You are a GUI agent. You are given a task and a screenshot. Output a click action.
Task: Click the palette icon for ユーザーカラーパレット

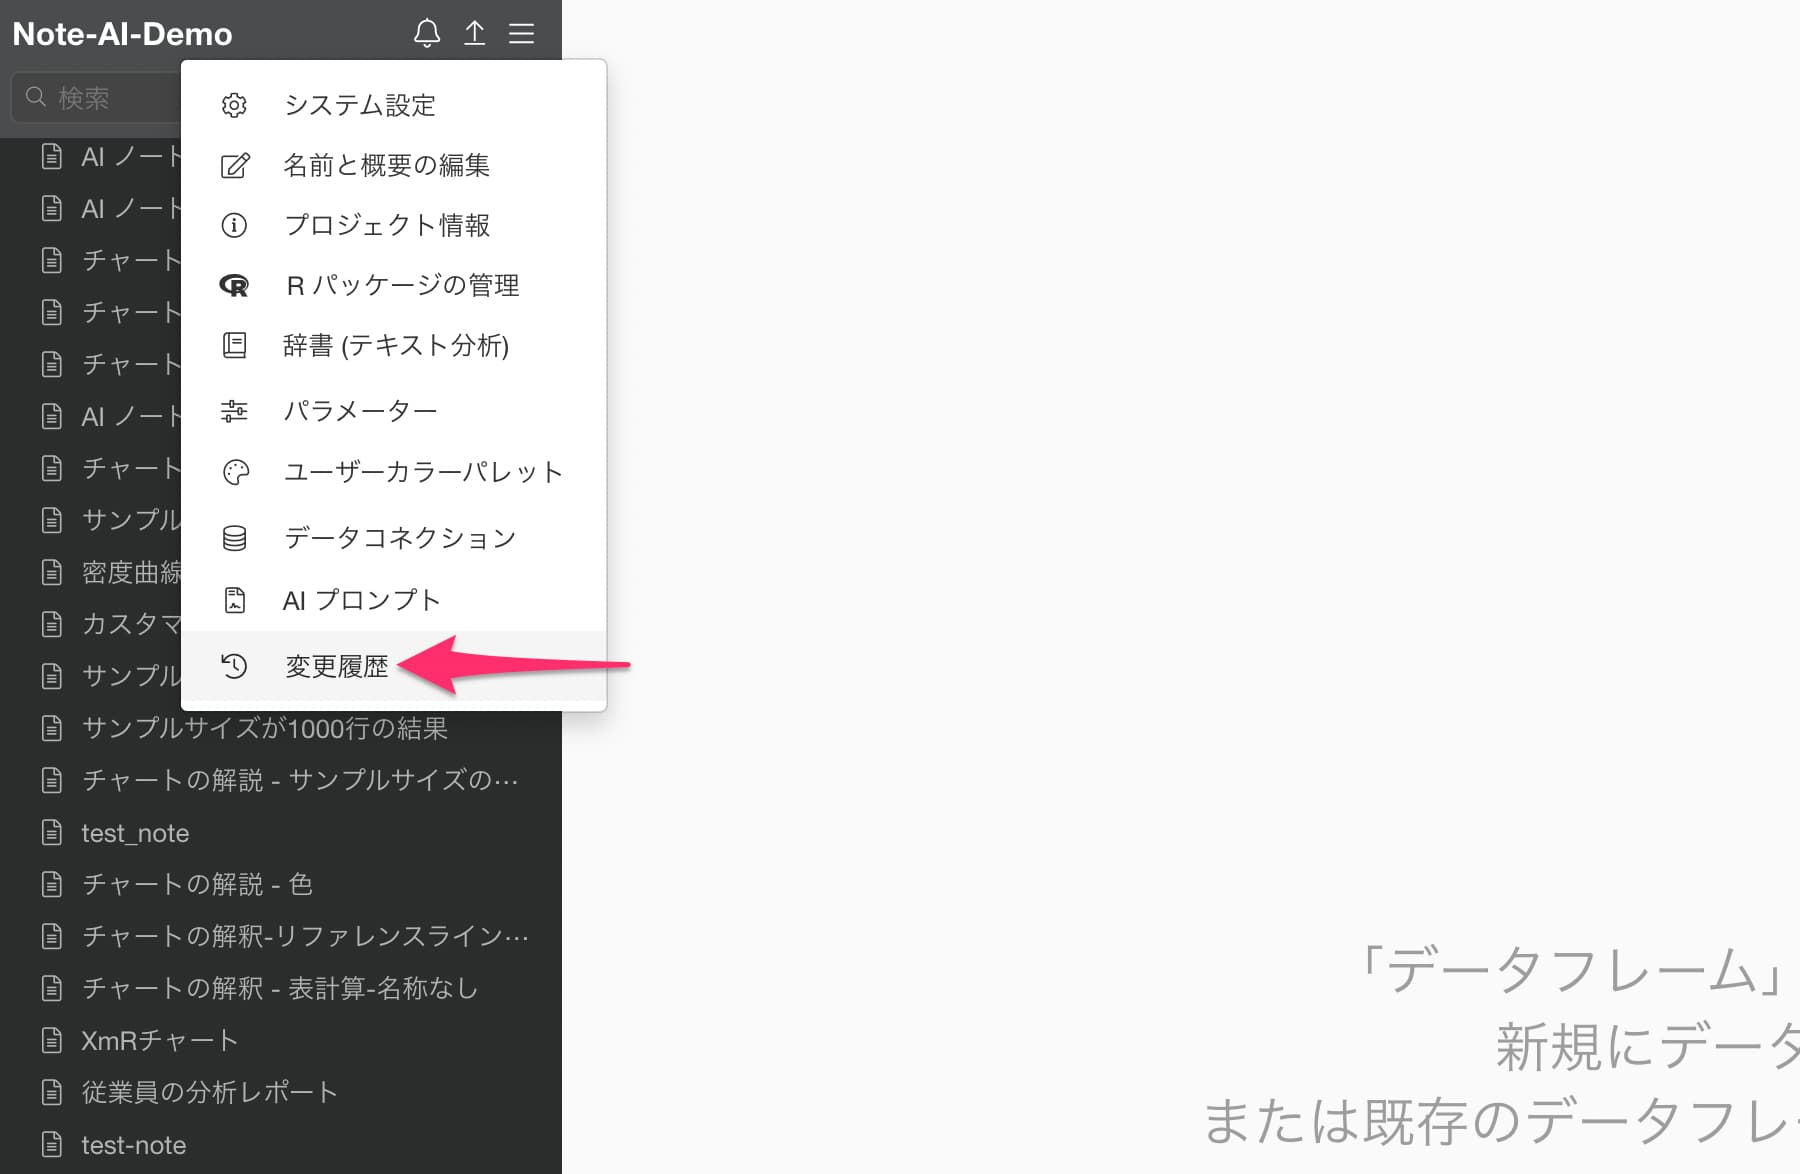tap(235, 472)
